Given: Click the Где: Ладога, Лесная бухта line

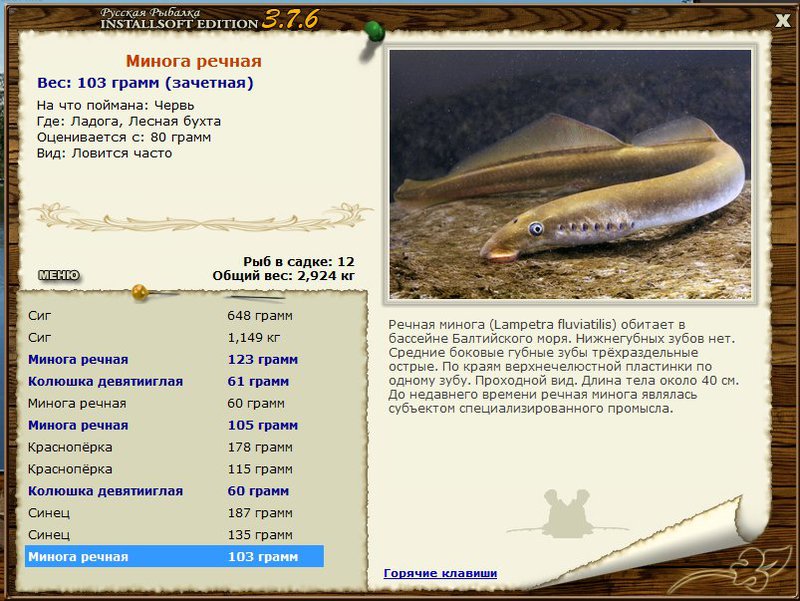Looking at the screenshot, I should pos(129,121).
